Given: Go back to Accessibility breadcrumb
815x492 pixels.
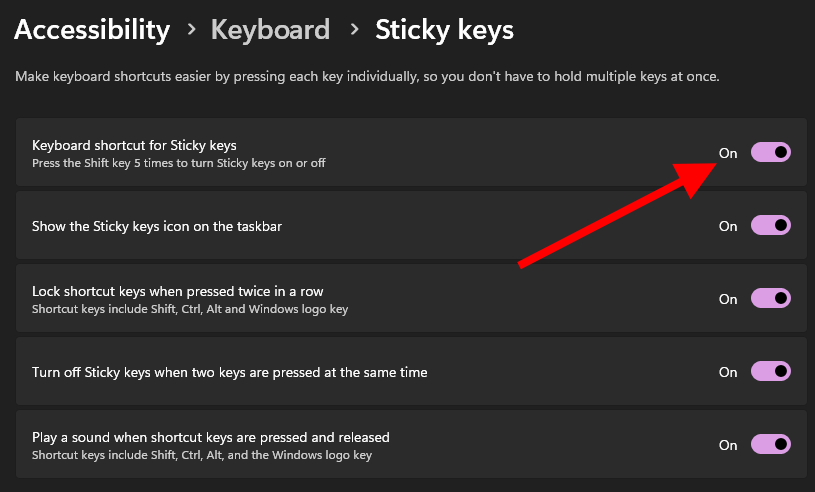Looking at the screenshot, I should point(92,30).
